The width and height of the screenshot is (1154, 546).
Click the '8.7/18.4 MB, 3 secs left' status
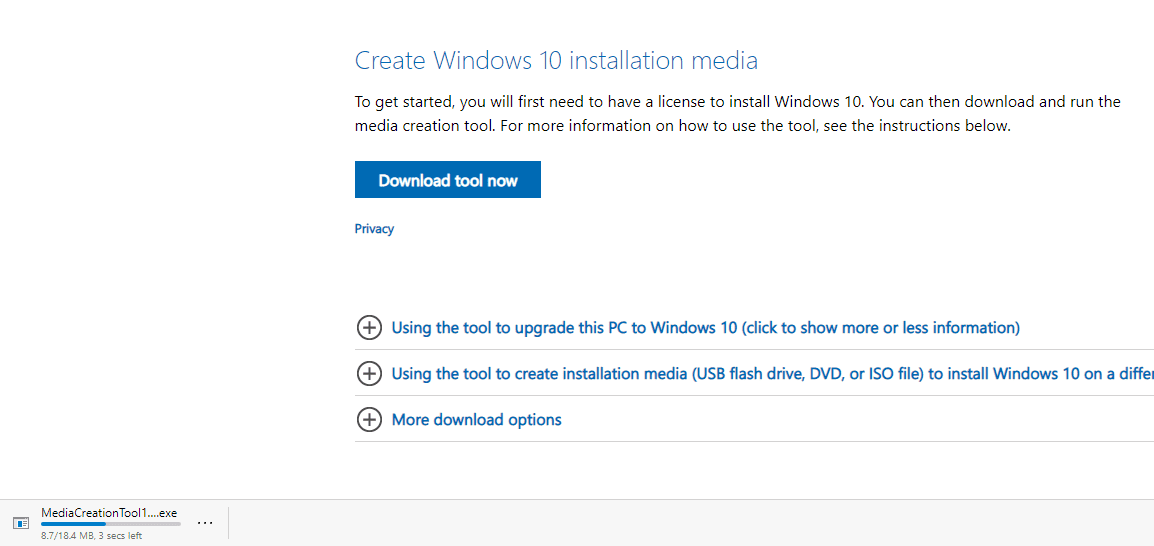[91, 536]
